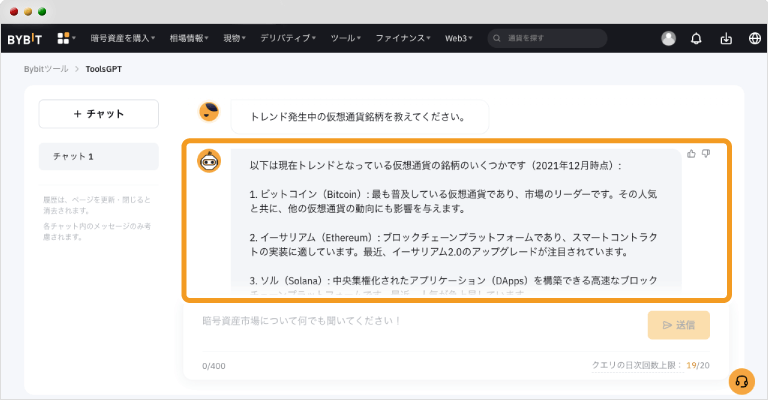Expand the Web3 menu

tap(458, 38)
